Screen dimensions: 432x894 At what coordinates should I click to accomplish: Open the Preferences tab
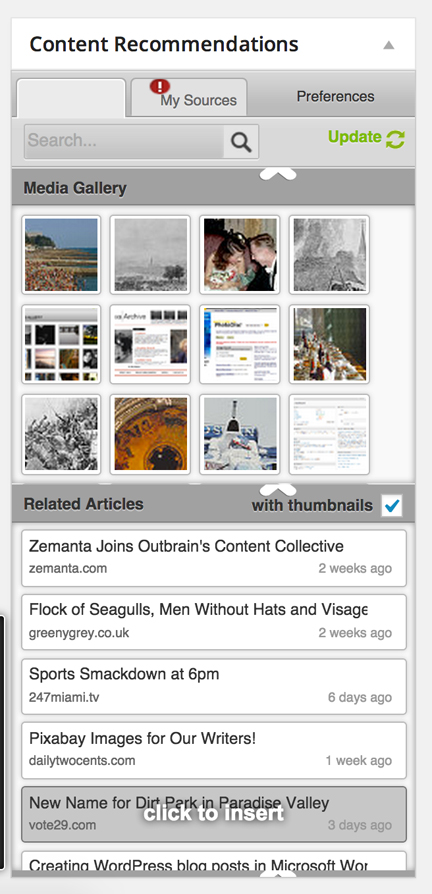(336, 96)
